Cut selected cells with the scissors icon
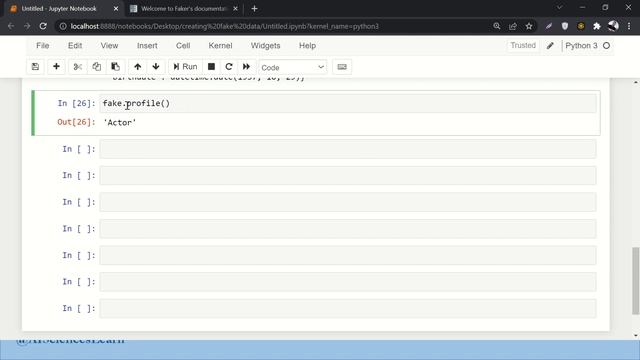Screen dimensions: 640x360 78,67
